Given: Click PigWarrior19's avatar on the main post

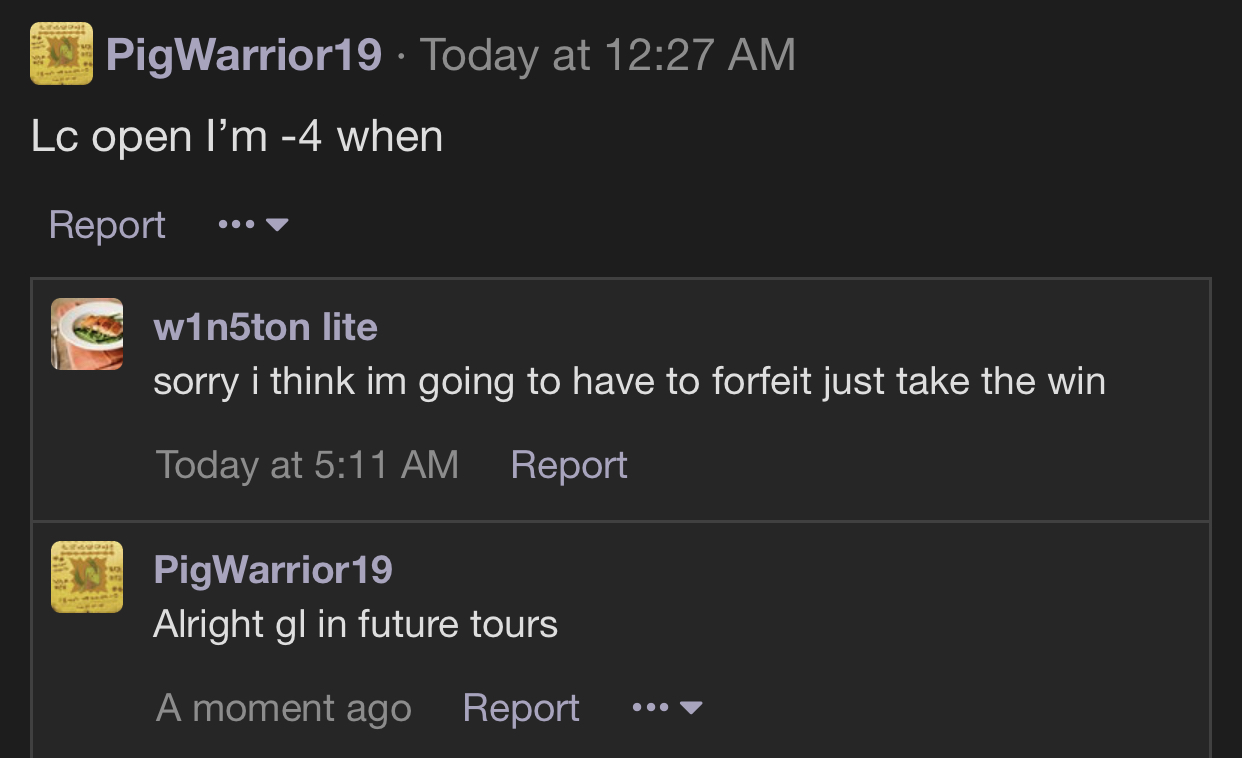Looking at the screenshot, I should (x=62, y=53).
